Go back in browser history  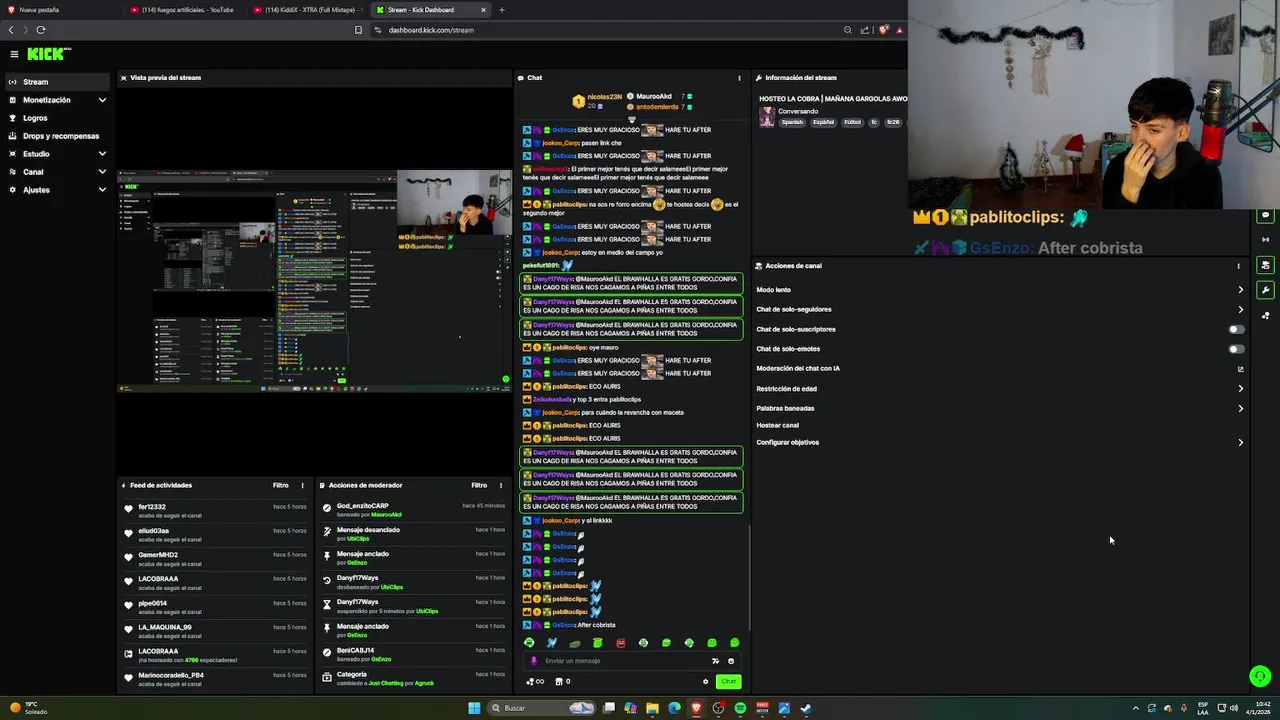tap(11, 30)
